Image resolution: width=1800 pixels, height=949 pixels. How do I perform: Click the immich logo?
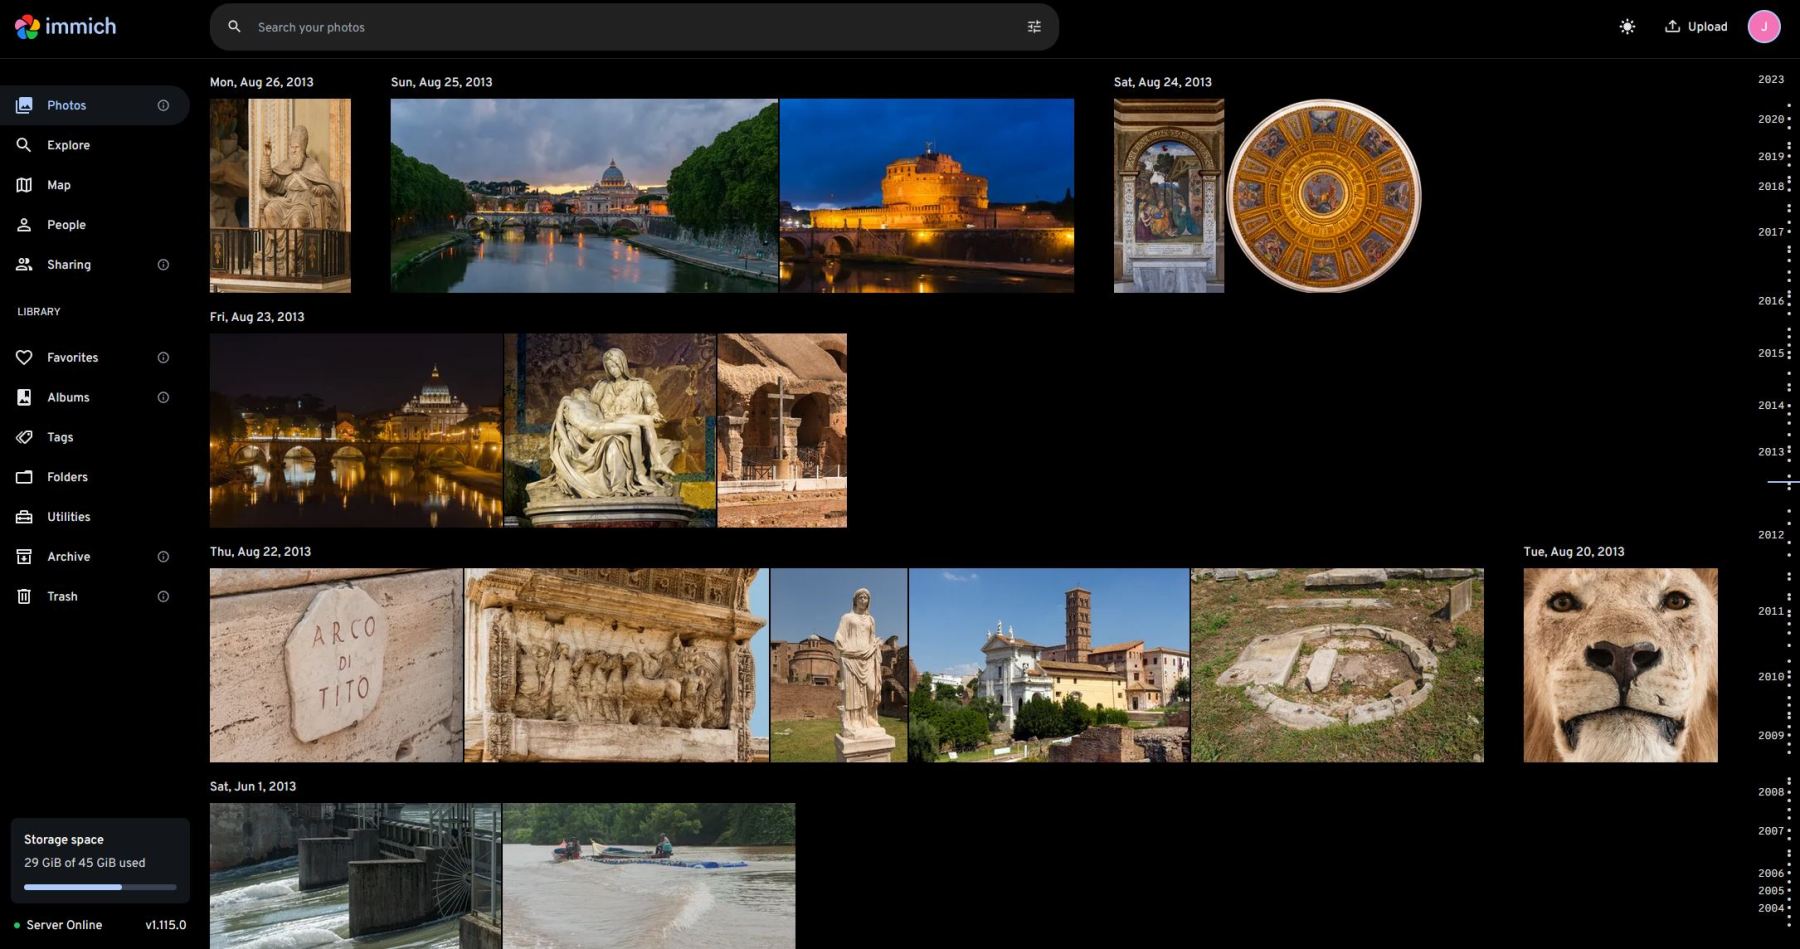pos(66,27)
